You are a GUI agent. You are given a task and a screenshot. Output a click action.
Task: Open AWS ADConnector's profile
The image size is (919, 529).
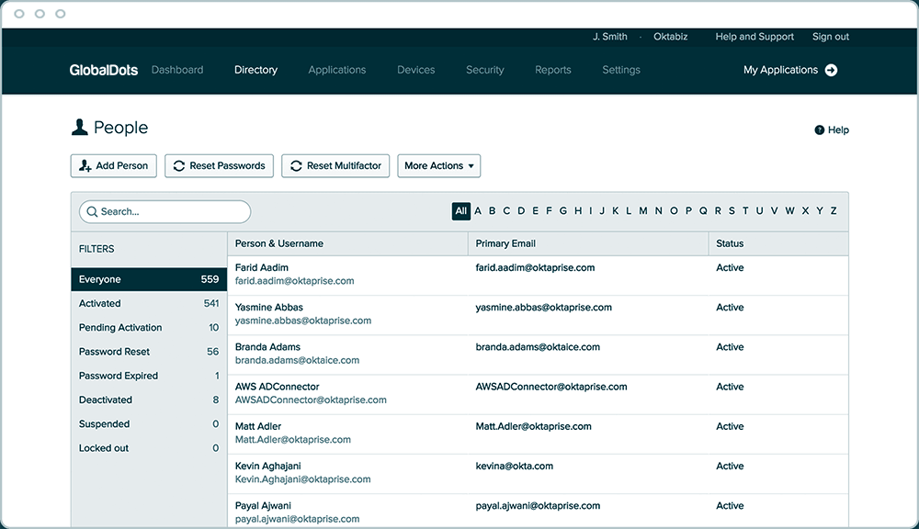click(x=277, y=387)
